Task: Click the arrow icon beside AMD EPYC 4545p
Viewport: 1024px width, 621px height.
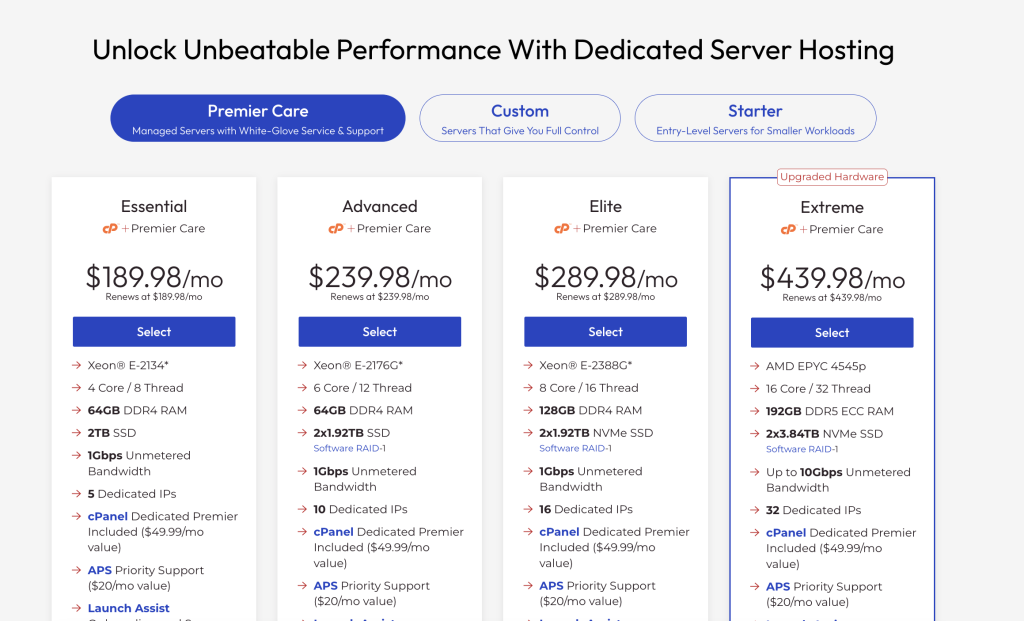Action: coord(757,366)
